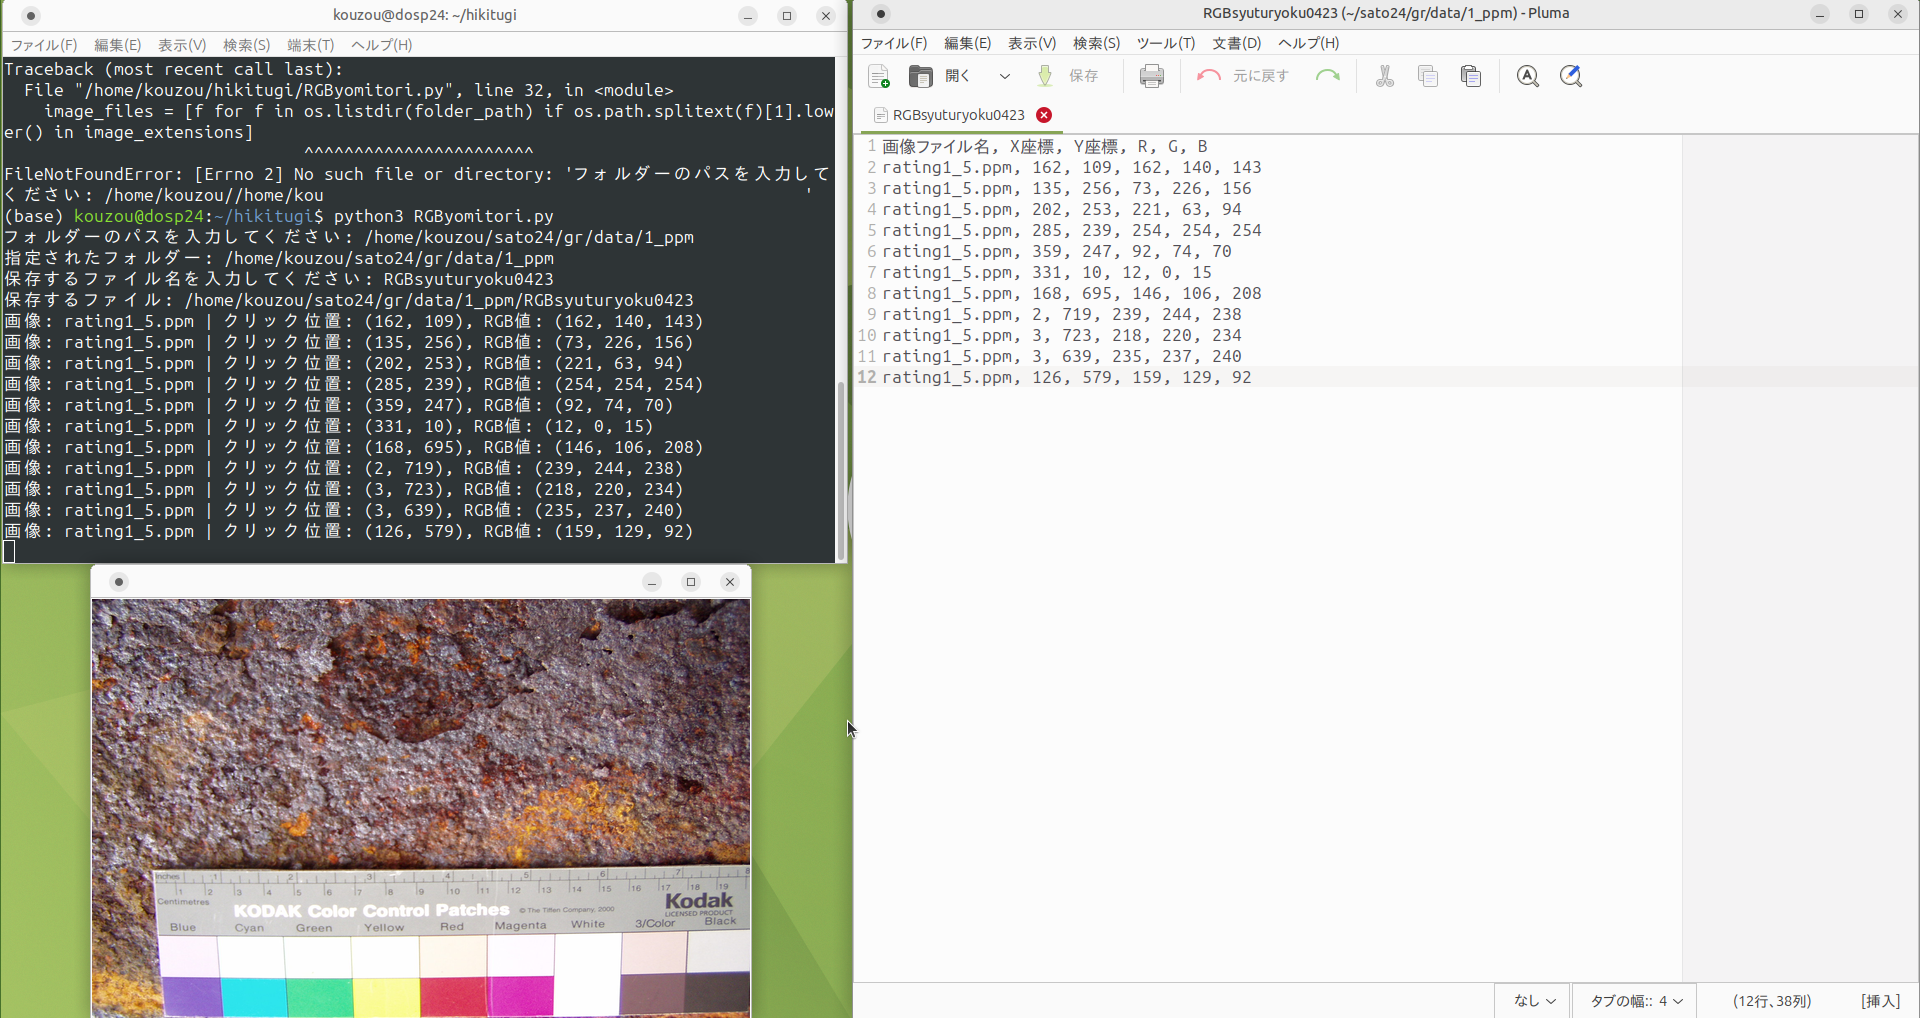Open Pluma 編集(E) menu
This screenshot has width=1920, height=1018.
pos(967,43)
